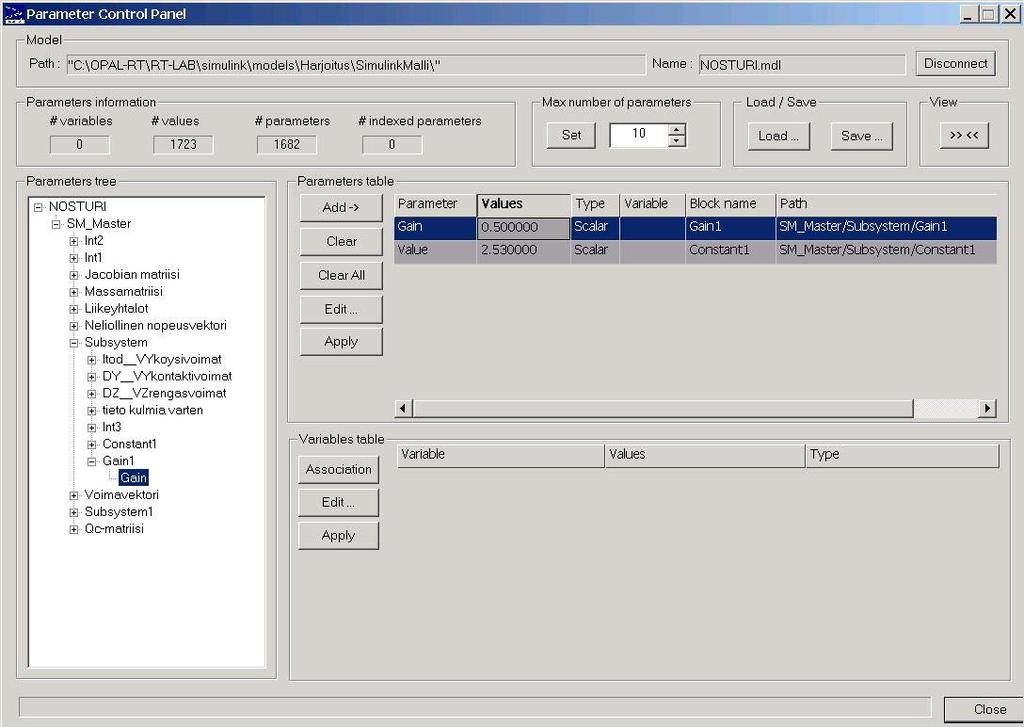Viewport: 1024px width, 727px height.
Task: Click right arrow of horizontal scrollbar
Action: pyautogui.click(x=987, y=408)
